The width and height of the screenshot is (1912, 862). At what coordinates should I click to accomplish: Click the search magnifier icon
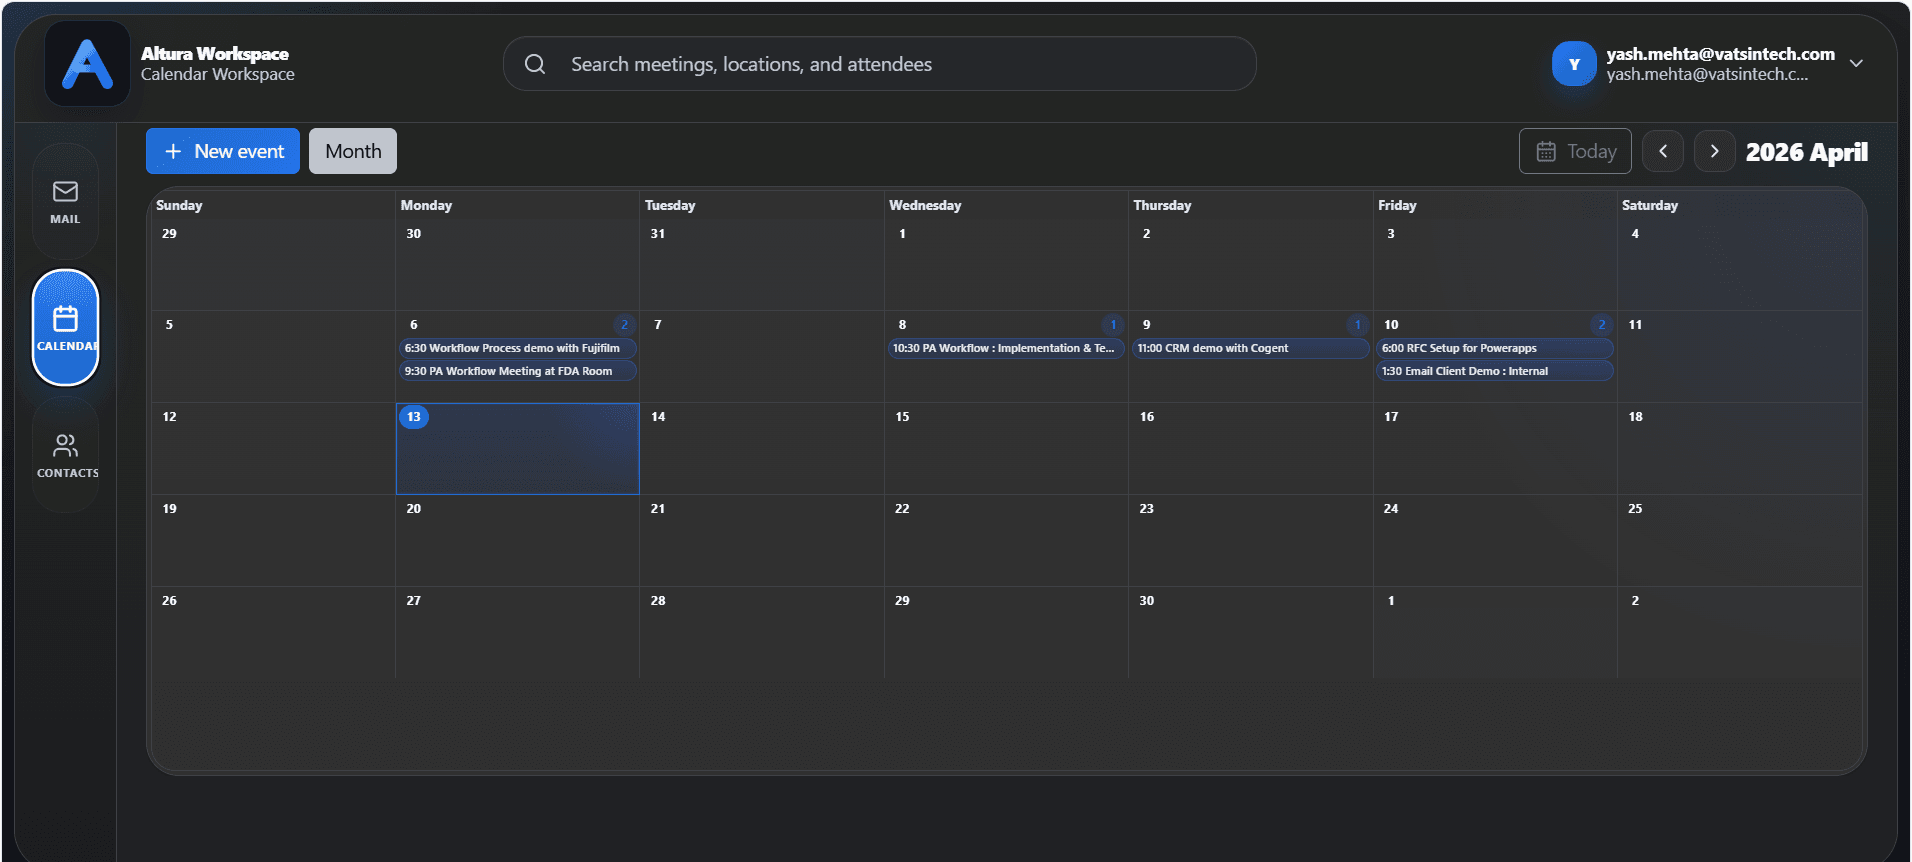click(535, 64)
